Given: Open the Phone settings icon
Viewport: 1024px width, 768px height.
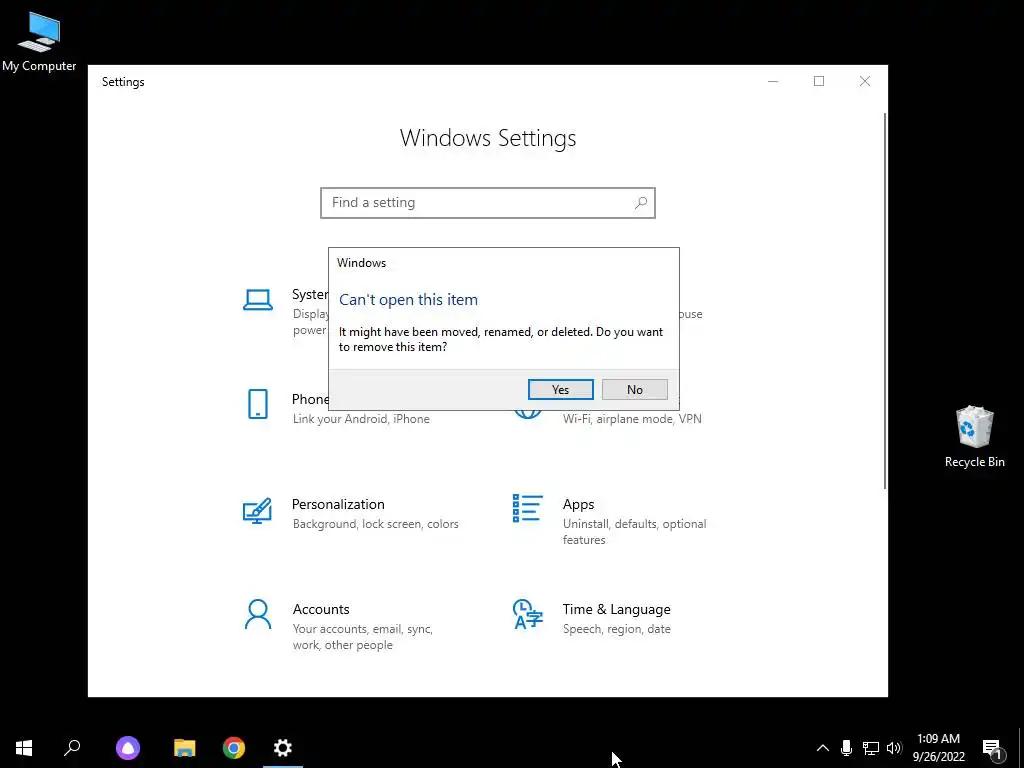Looking at the screenshot, I should click(x=258, y=404).
